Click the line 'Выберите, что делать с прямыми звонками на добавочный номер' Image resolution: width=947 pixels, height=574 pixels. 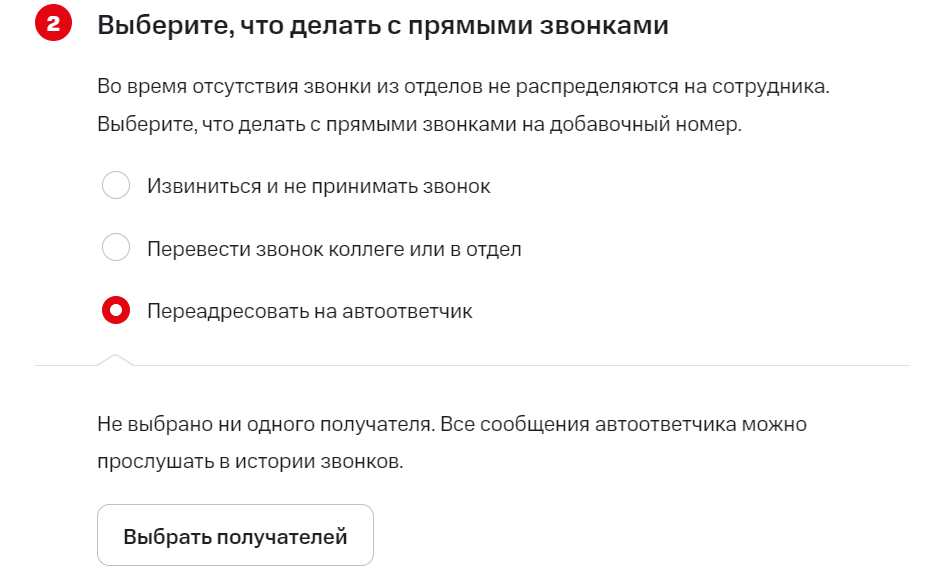[x=420, y=125]
